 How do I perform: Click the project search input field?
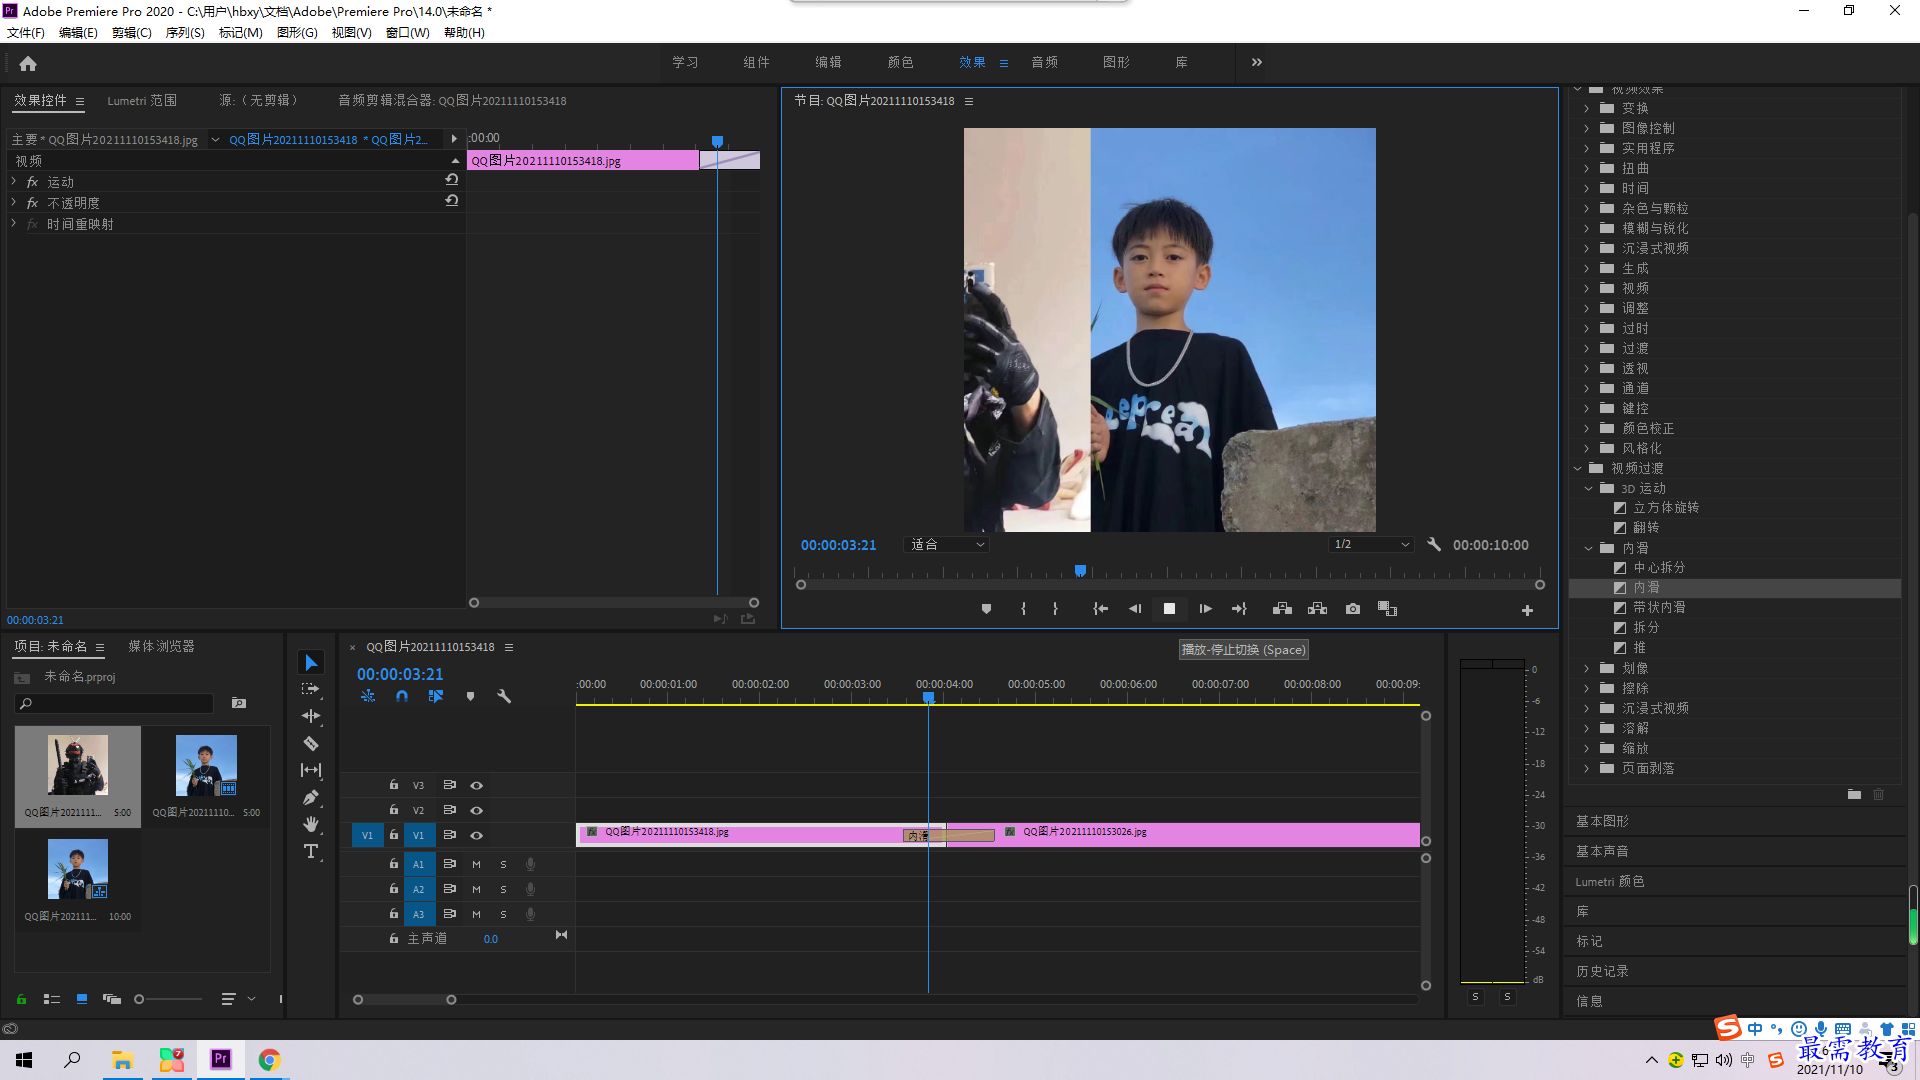pyautogui.click(x=115, y=703)
